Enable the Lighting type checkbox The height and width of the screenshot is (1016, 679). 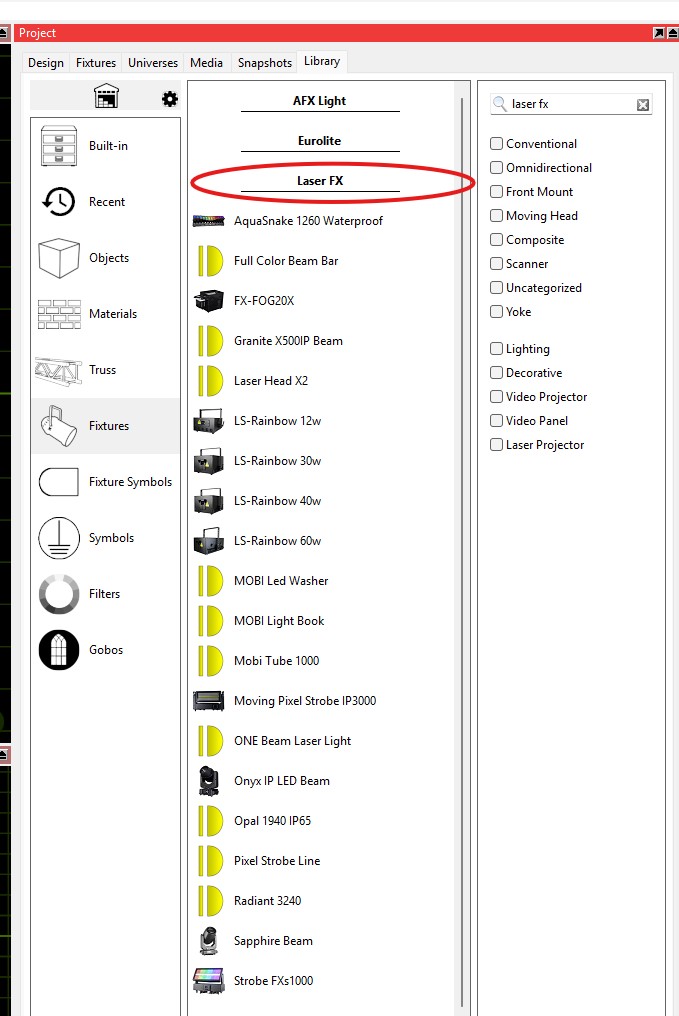point(496,349)
